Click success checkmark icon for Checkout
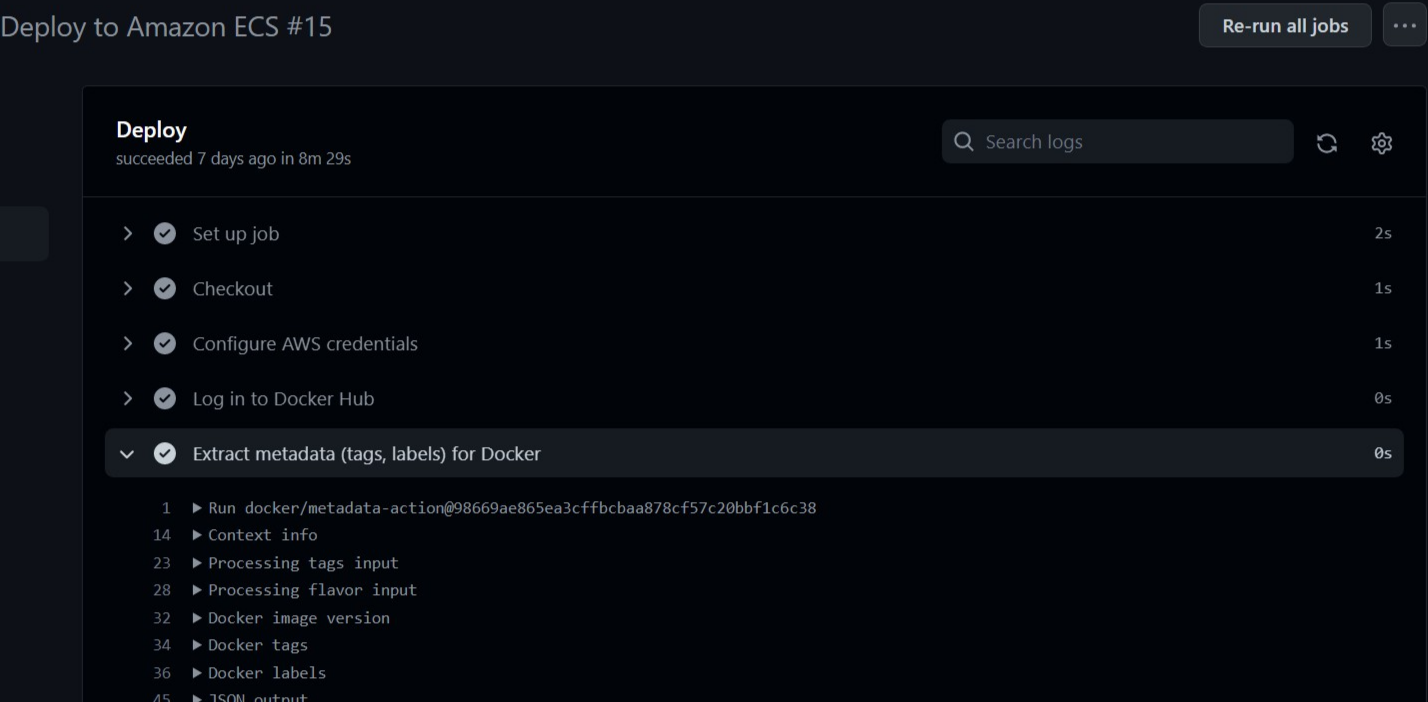 click(x=165, y=288)
